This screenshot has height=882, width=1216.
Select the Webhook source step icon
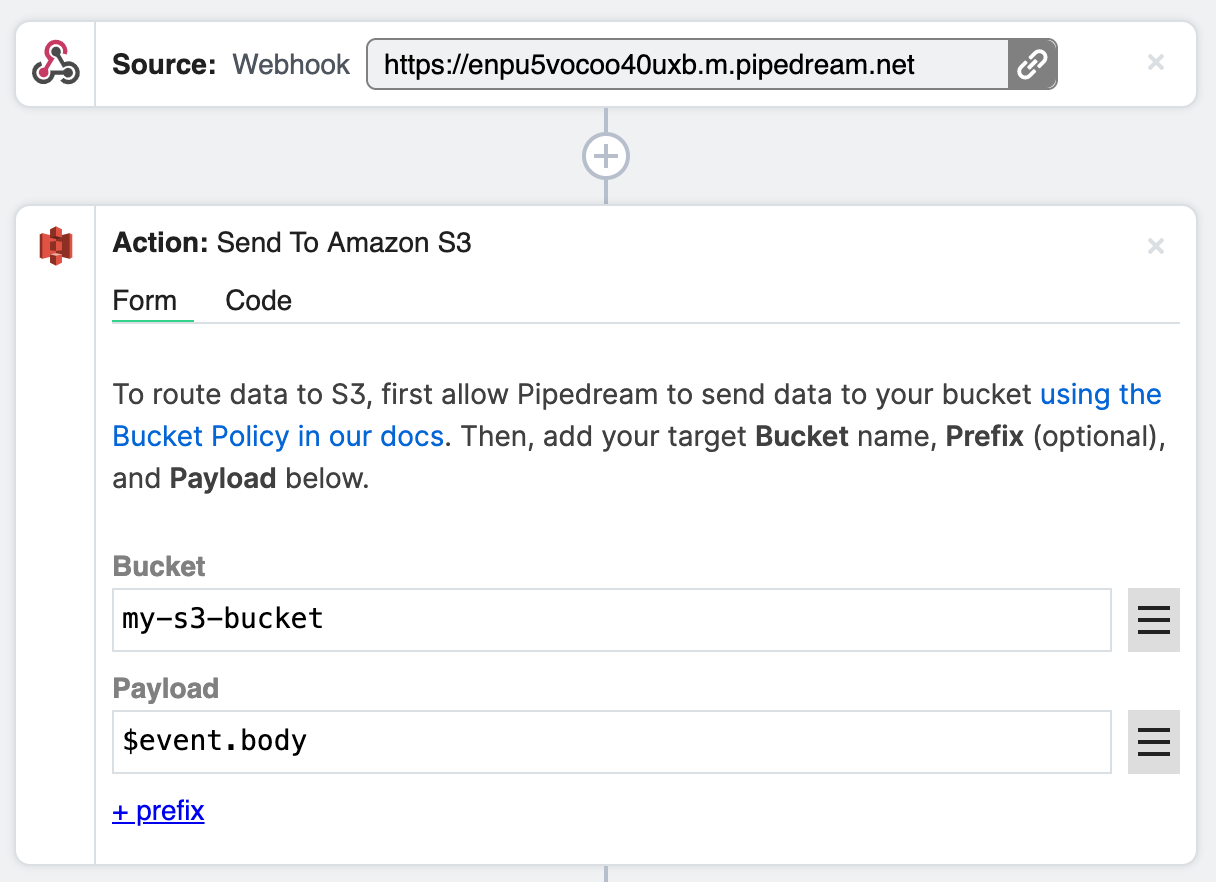56,62
